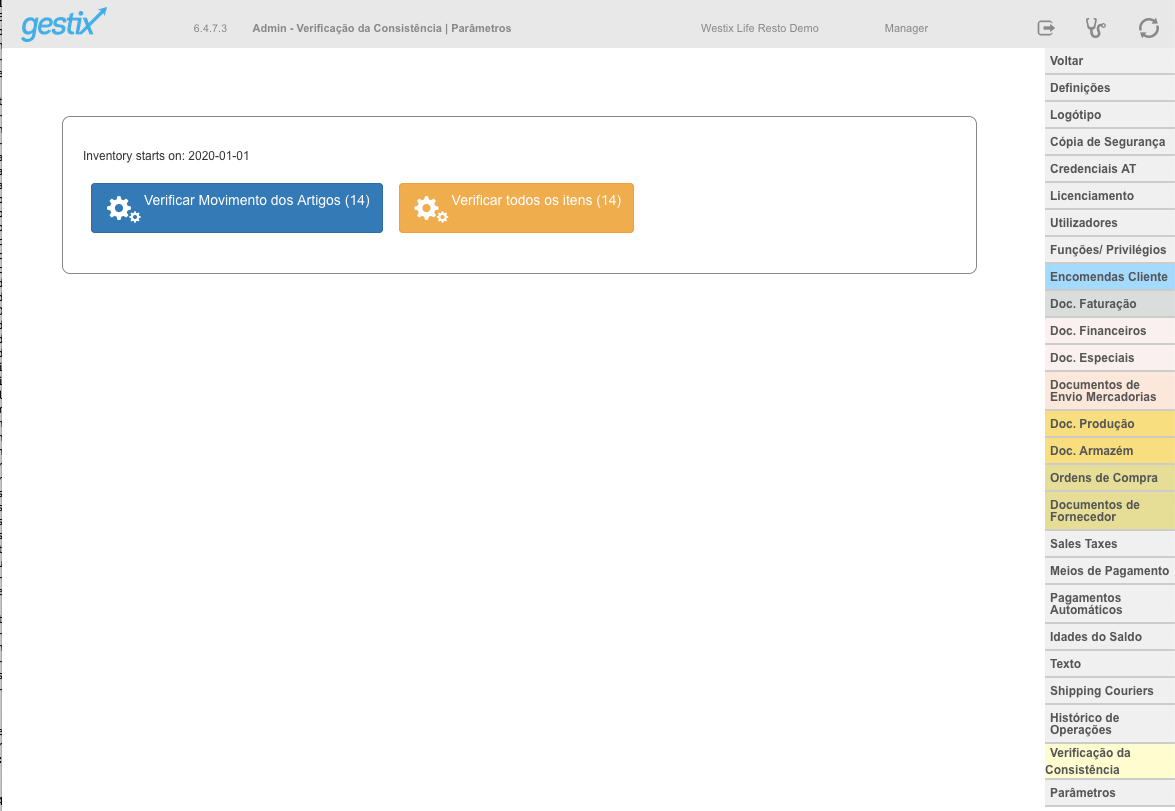Open Idades do Saldo

coord(1109,636)
